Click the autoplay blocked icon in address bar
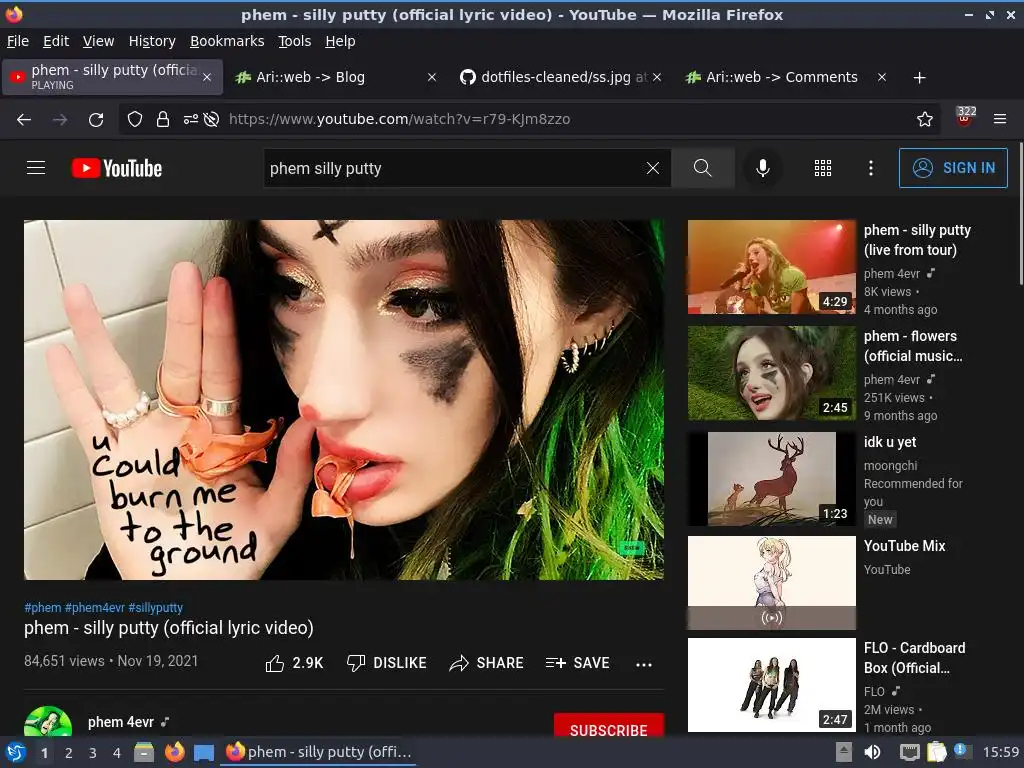 tap(211, 119)
